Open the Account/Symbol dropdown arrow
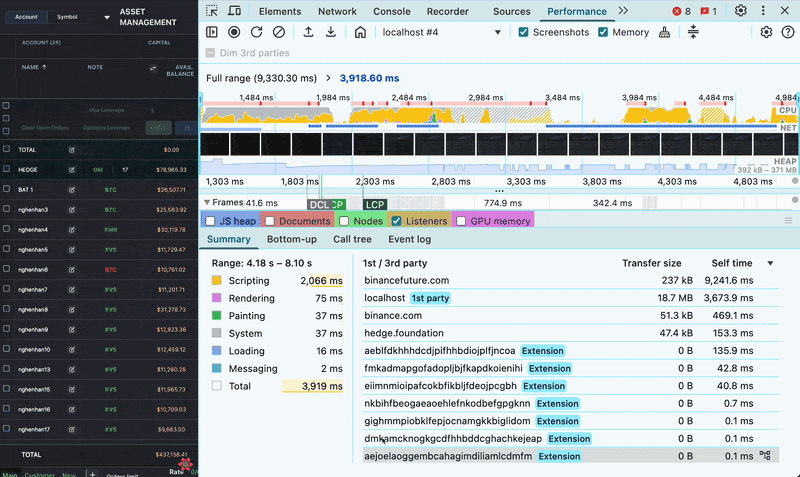This screenshot has width=800, height=477. [107, 17]
